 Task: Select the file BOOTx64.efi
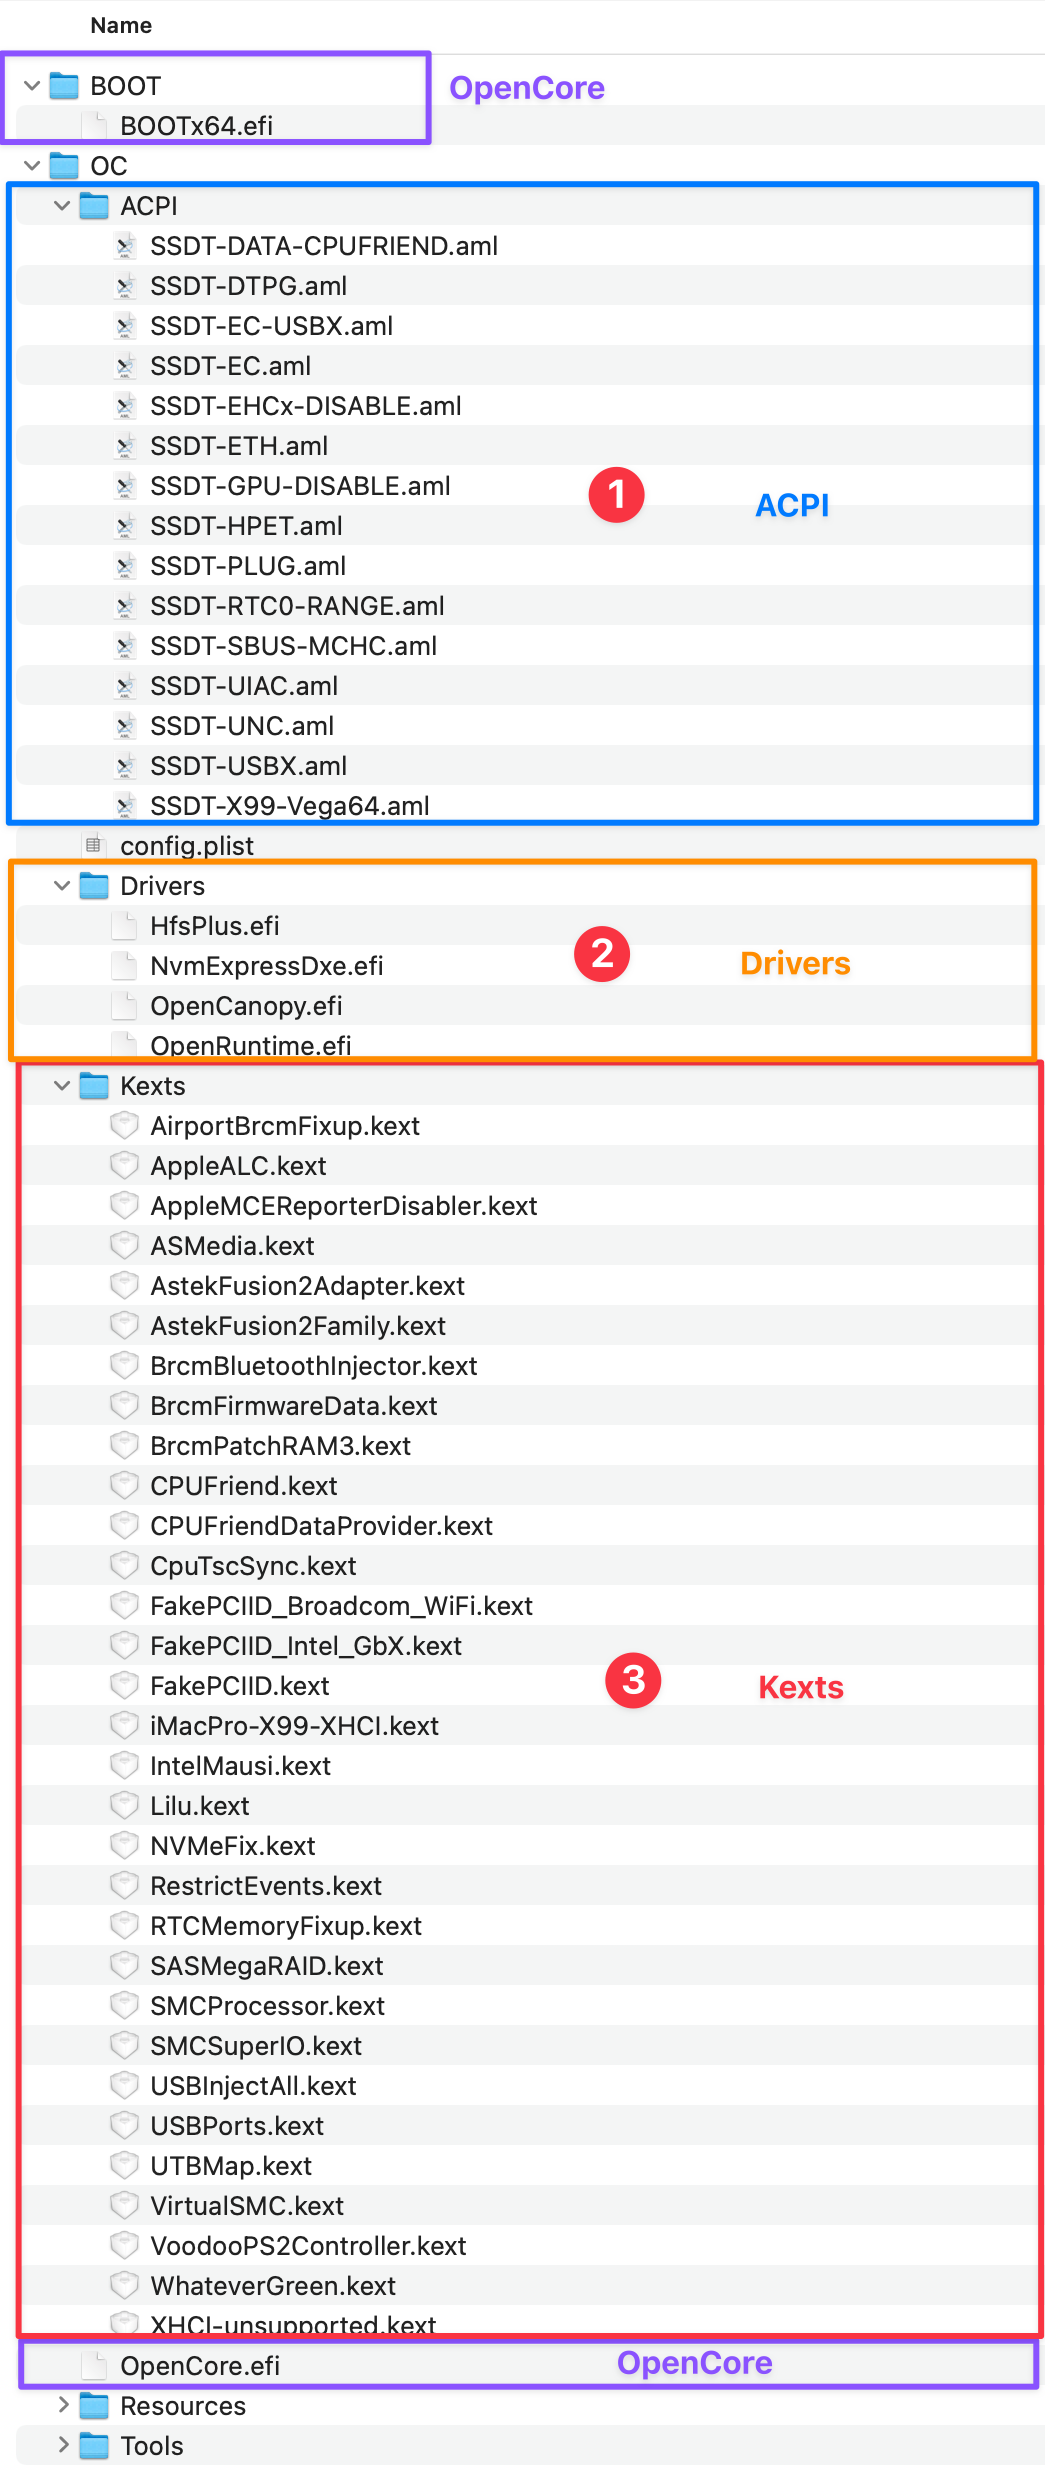point(196,126)
